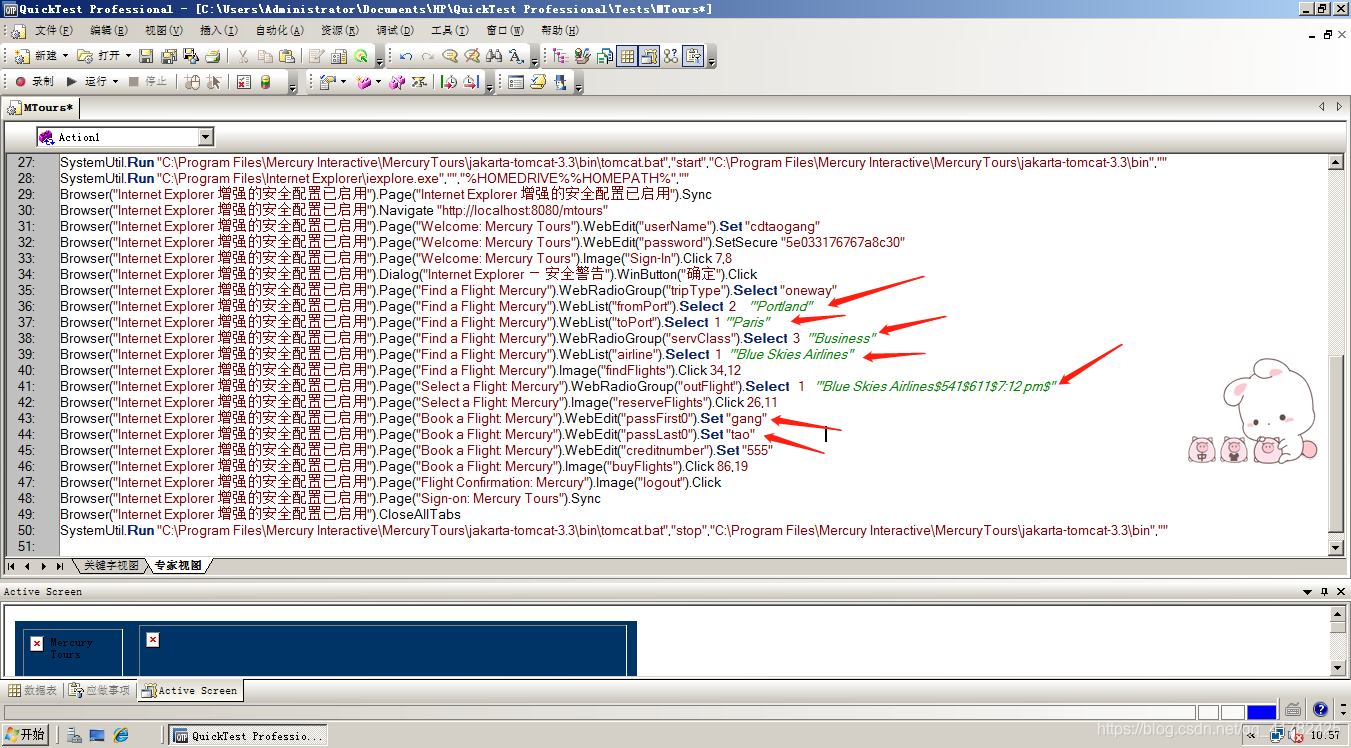The height and width of the screenshot is (748, 1351).
Task: Open Insert Checkpoint dropdown arrow
Action: pyautogui.click(x=343, y=82)
